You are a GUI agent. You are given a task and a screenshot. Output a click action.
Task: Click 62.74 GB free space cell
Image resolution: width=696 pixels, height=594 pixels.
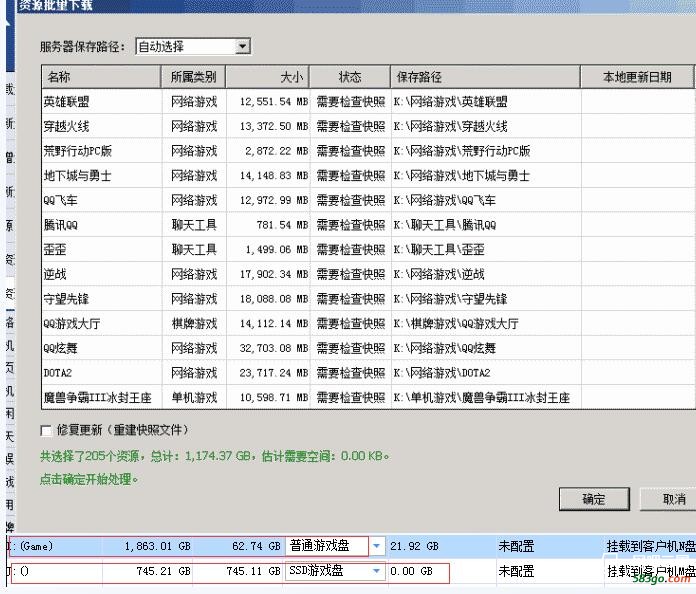[256, 546]
